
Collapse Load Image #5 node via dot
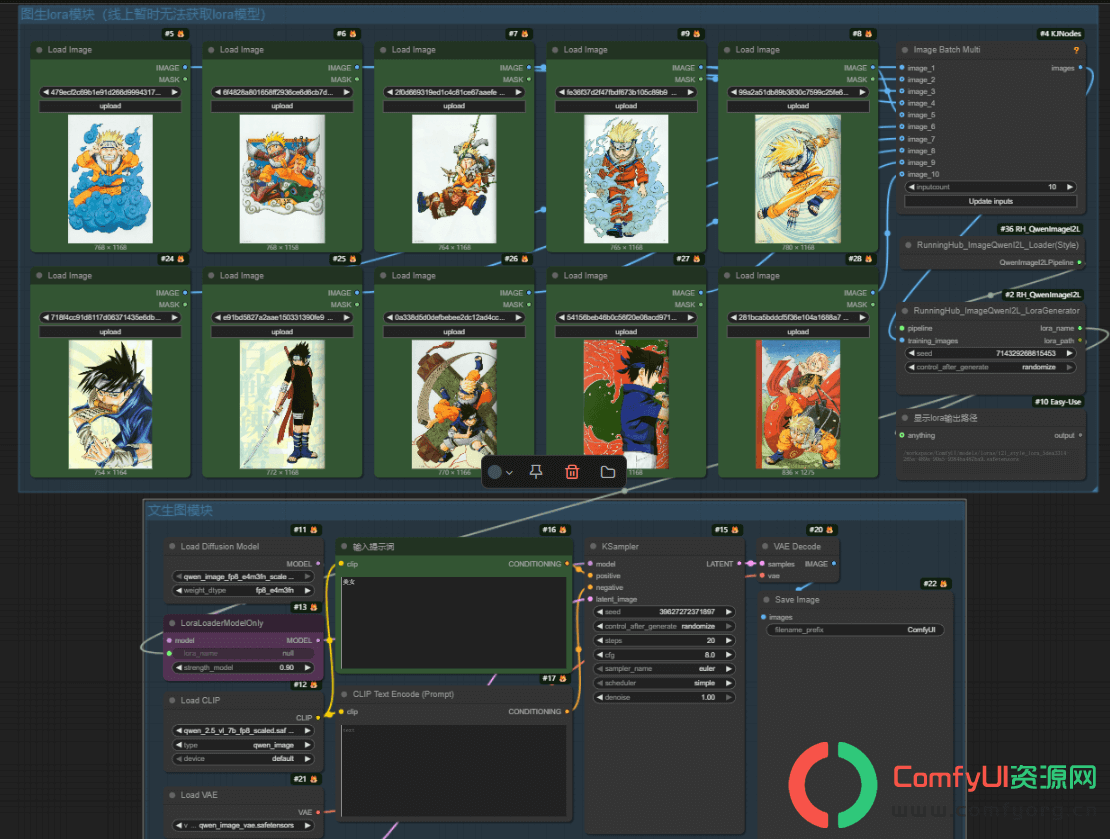point(39,50)
